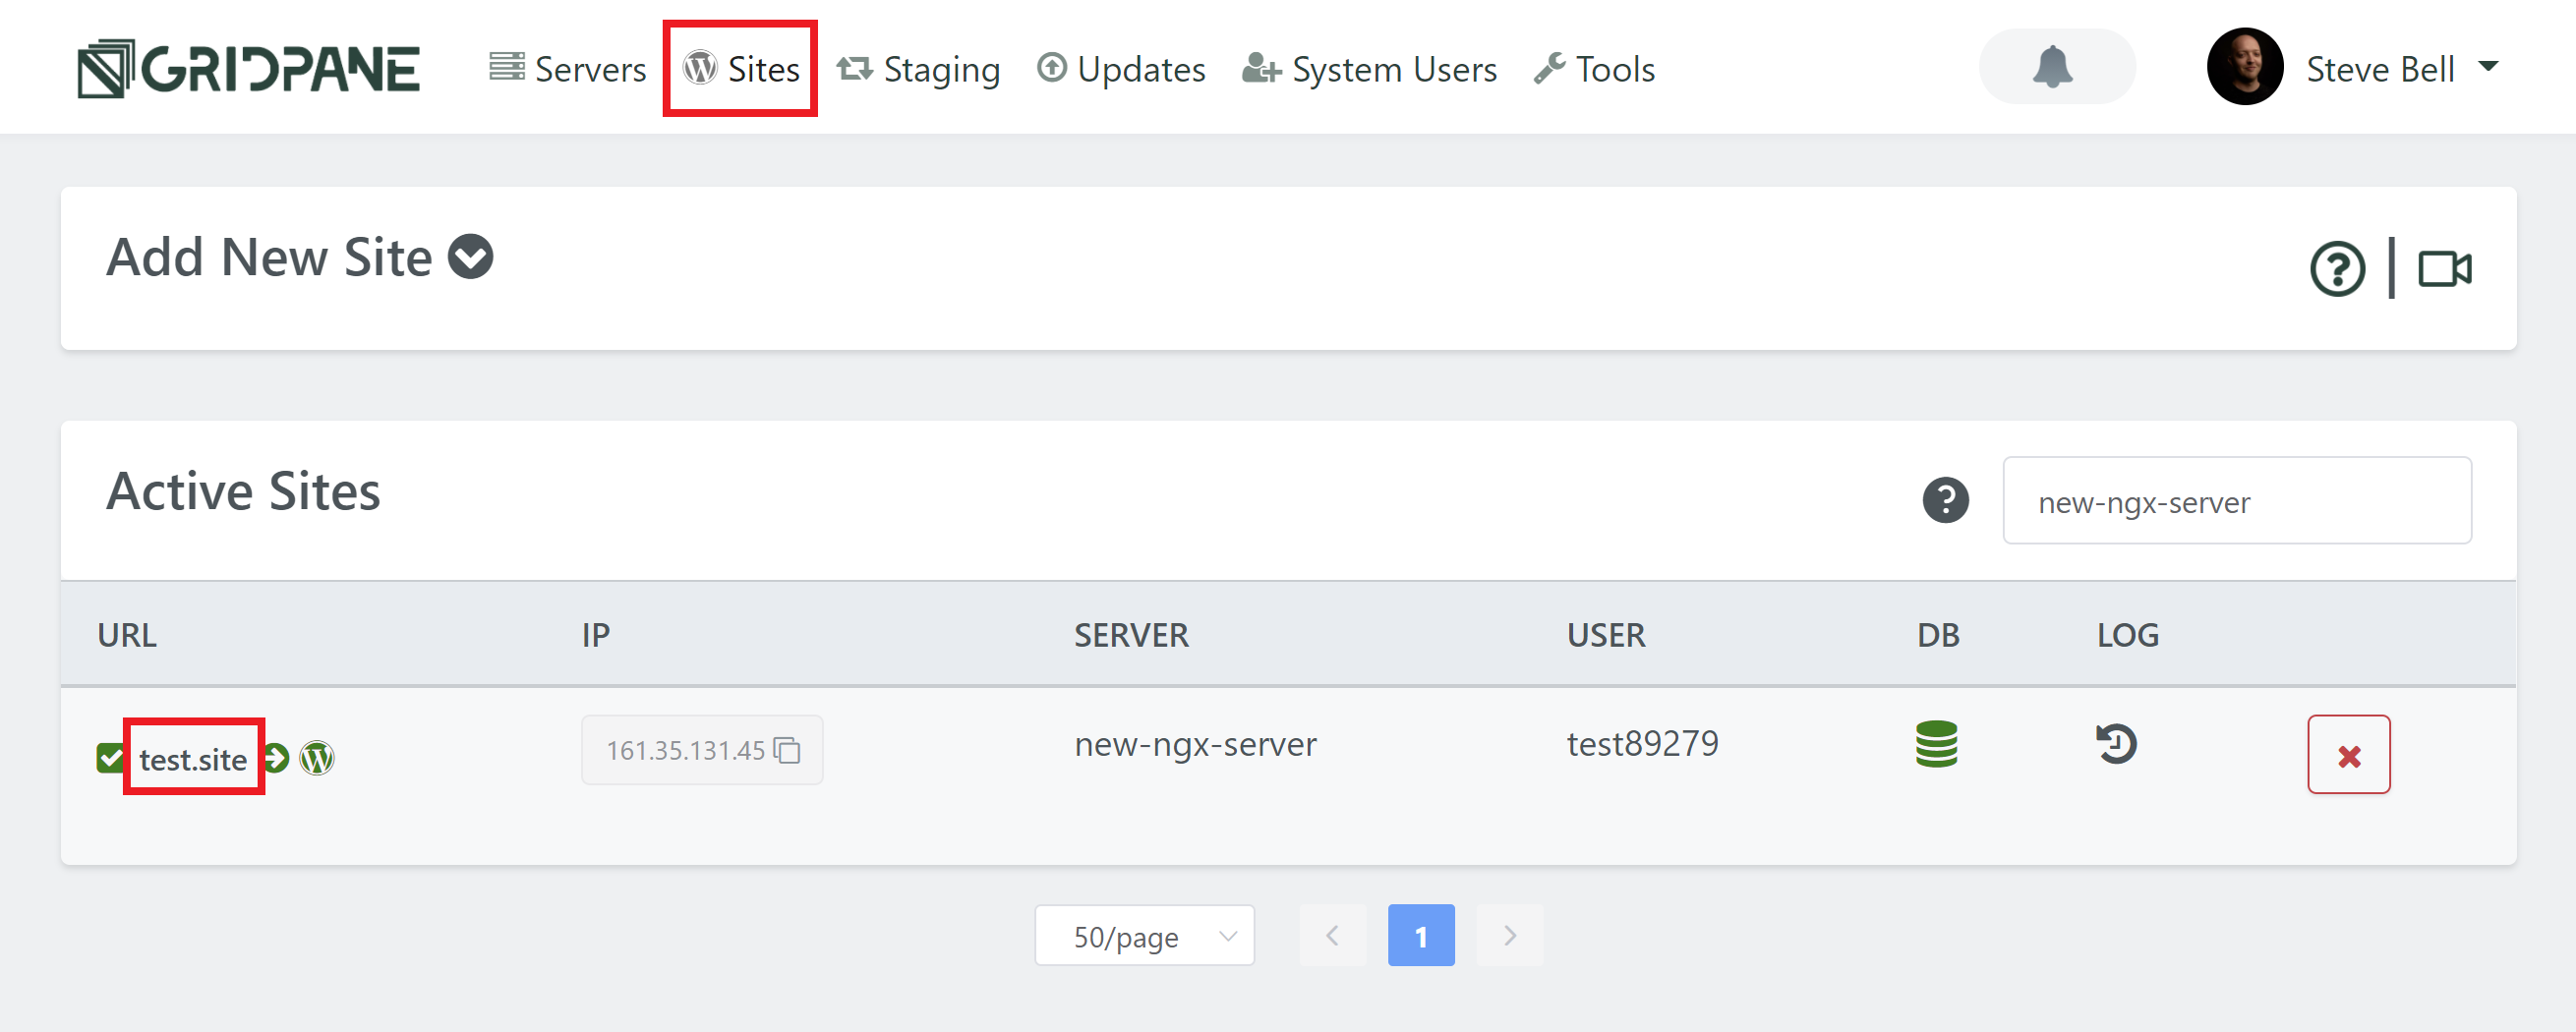Viewport: 2576px width, 1032px height.
Task: Open the Sites menu item
Action: pos(741,69)
